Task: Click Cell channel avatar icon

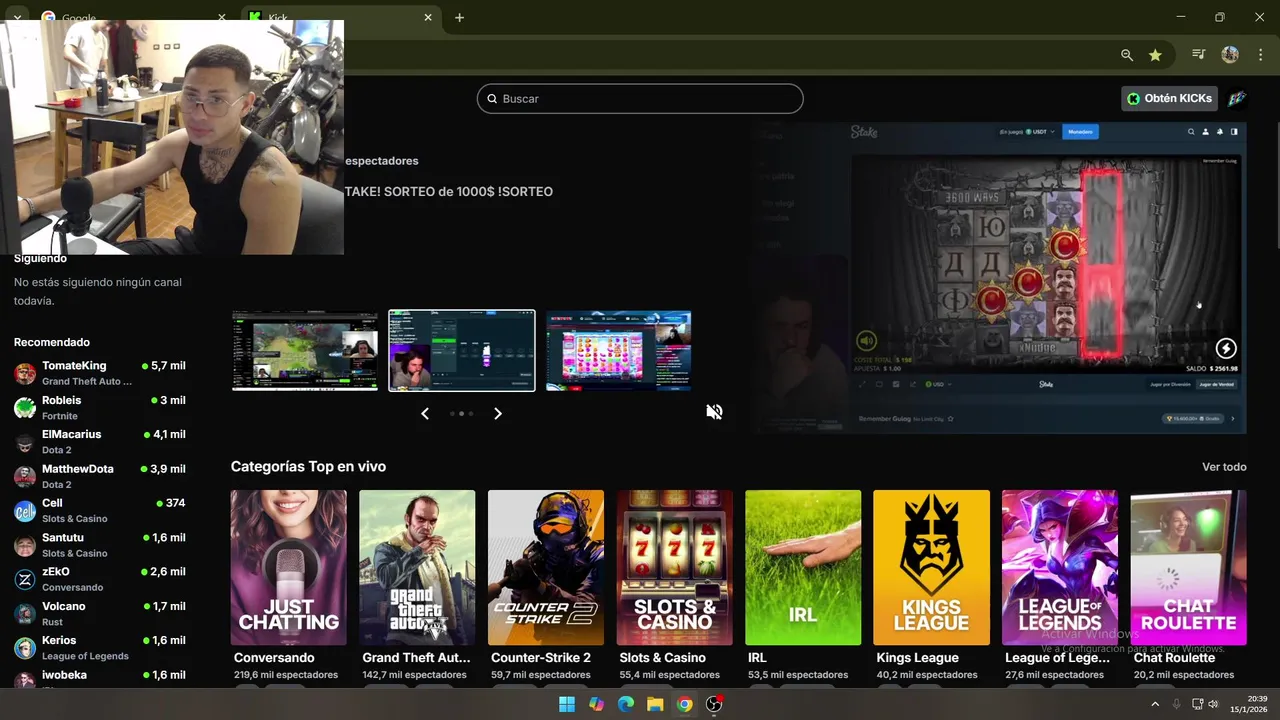Action: 25,511
